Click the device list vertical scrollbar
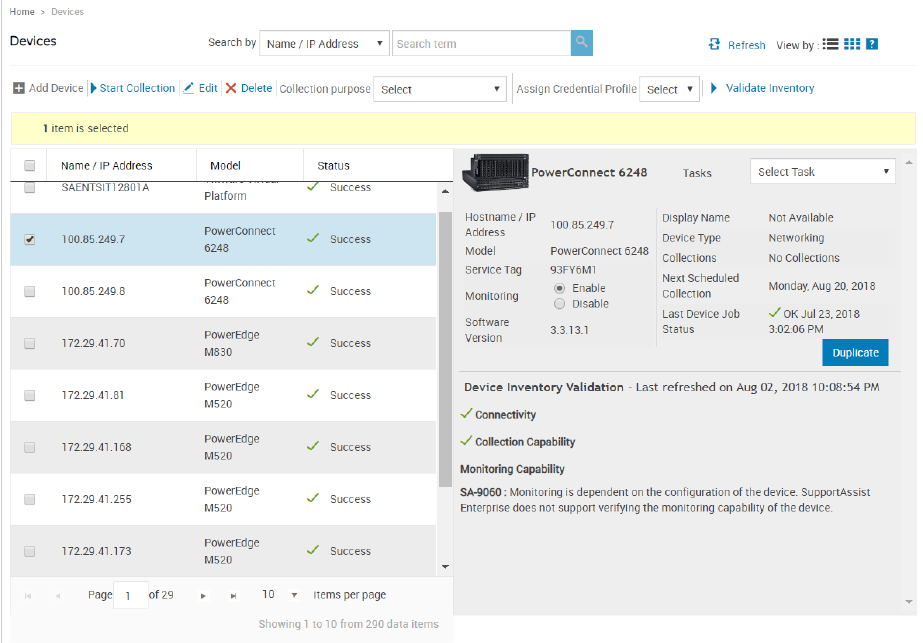This screenshot has height=643, width=923. [445, 349]
